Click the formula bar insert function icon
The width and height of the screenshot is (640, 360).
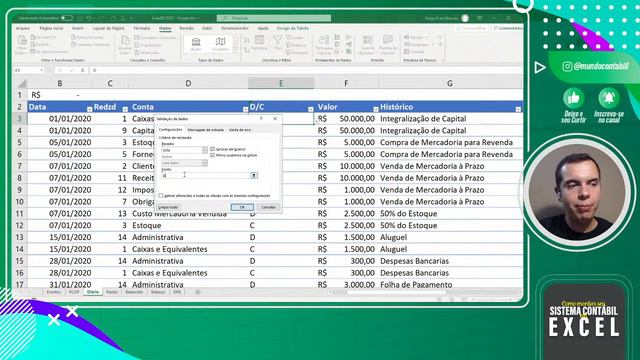[x=82, y=70]
